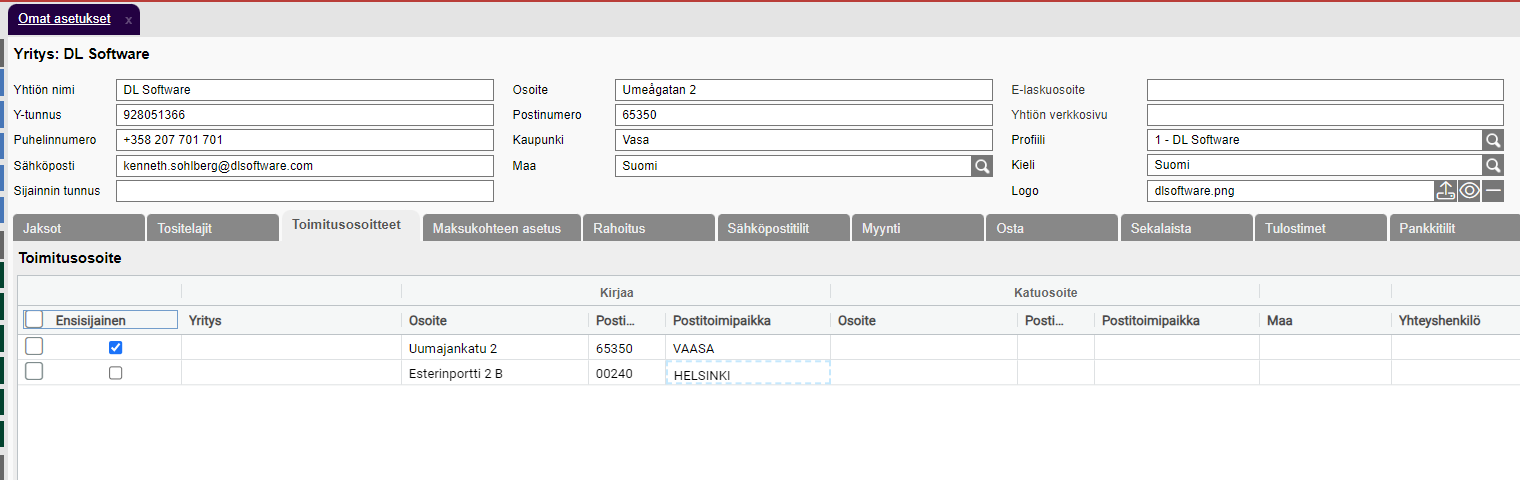Close the Omat asetukset tab
The height and width of the screenshot is (480, 1520).
coord(128,20)
